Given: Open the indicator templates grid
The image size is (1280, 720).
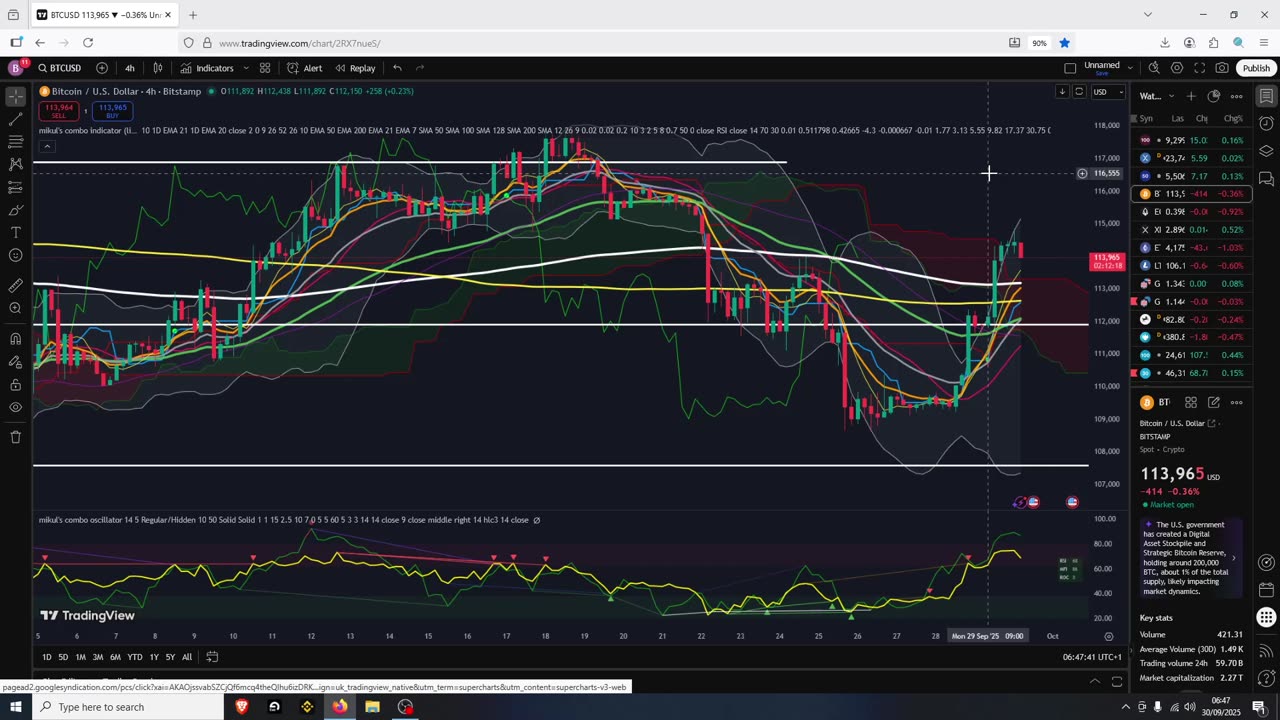Looking at the screenshot, I should (265, 68).
